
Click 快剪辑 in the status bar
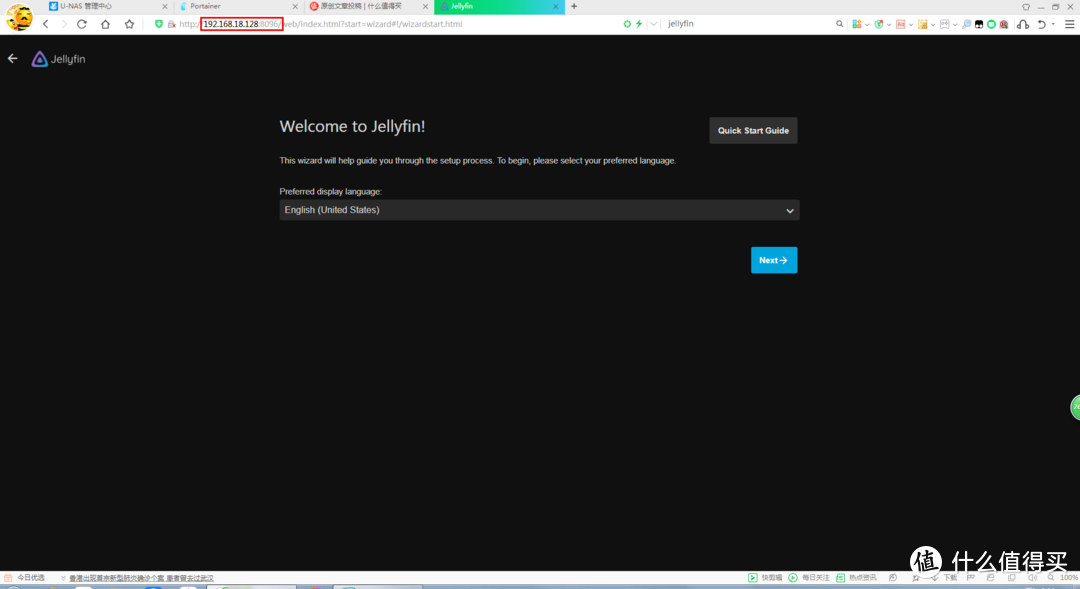765,578
